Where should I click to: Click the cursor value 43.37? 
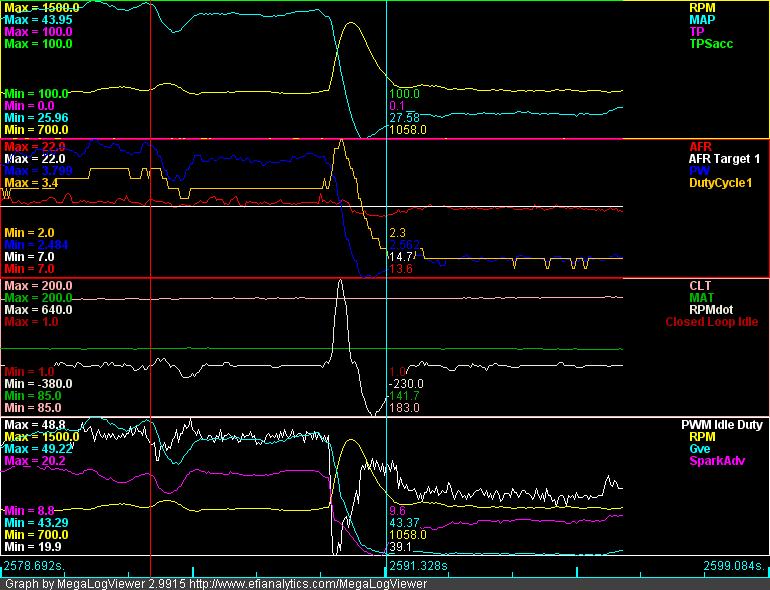click(x=404, y=523)
